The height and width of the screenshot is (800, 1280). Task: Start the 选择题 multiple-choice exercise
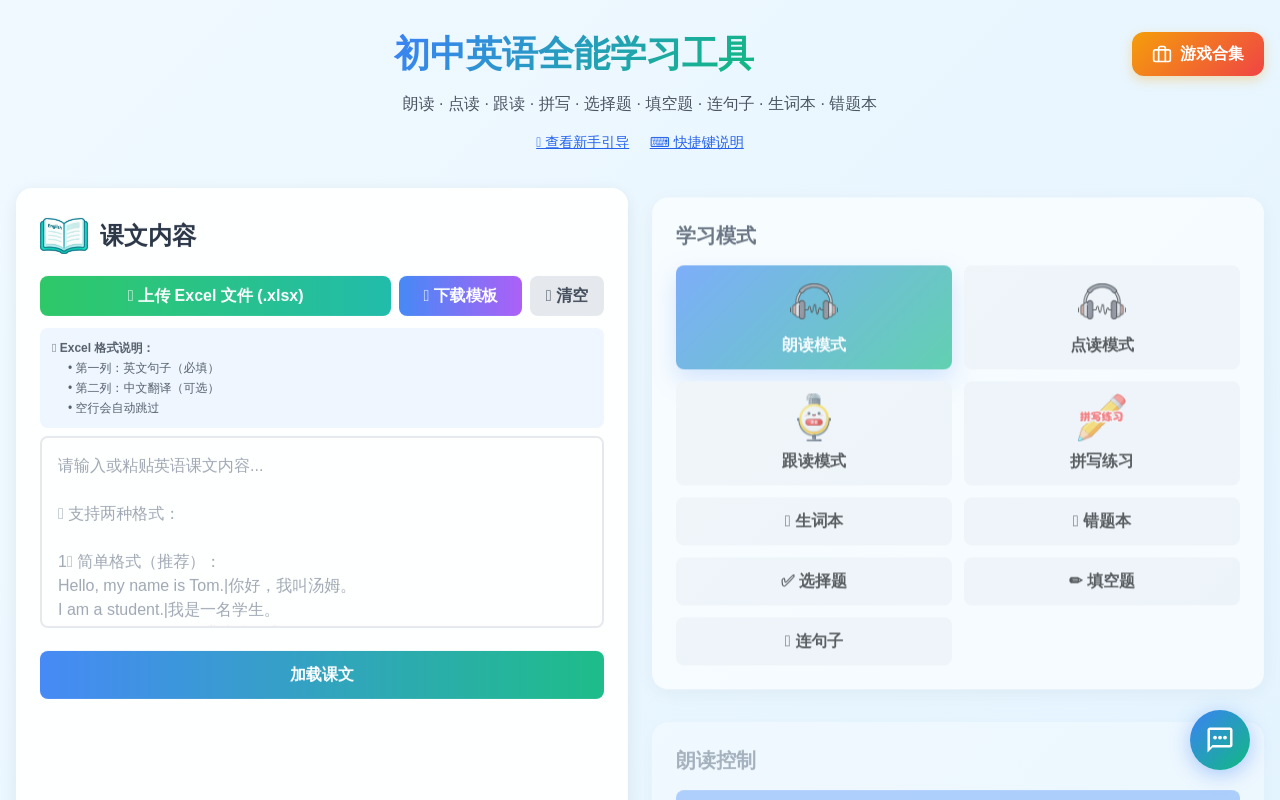point(813,581)
